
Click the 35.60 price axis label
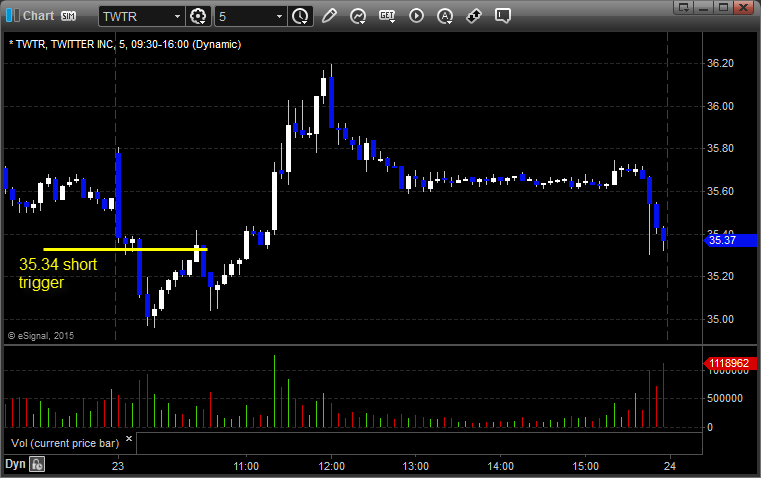[x=720, y=191]
